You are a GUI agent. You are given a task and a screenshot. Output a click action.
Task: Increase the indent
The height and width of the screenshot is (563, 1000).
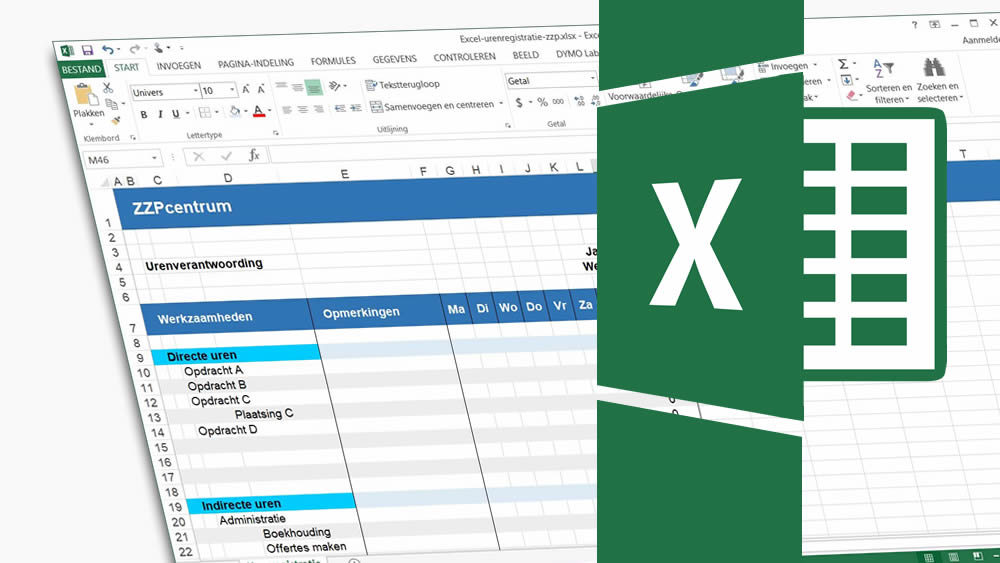(x=356, y=108)
